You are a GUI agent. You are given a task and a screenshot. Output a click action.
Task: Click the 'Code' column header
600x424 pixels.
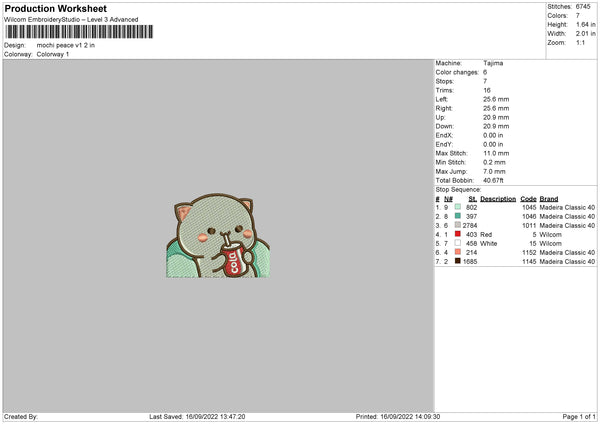(x=528, y=199)
